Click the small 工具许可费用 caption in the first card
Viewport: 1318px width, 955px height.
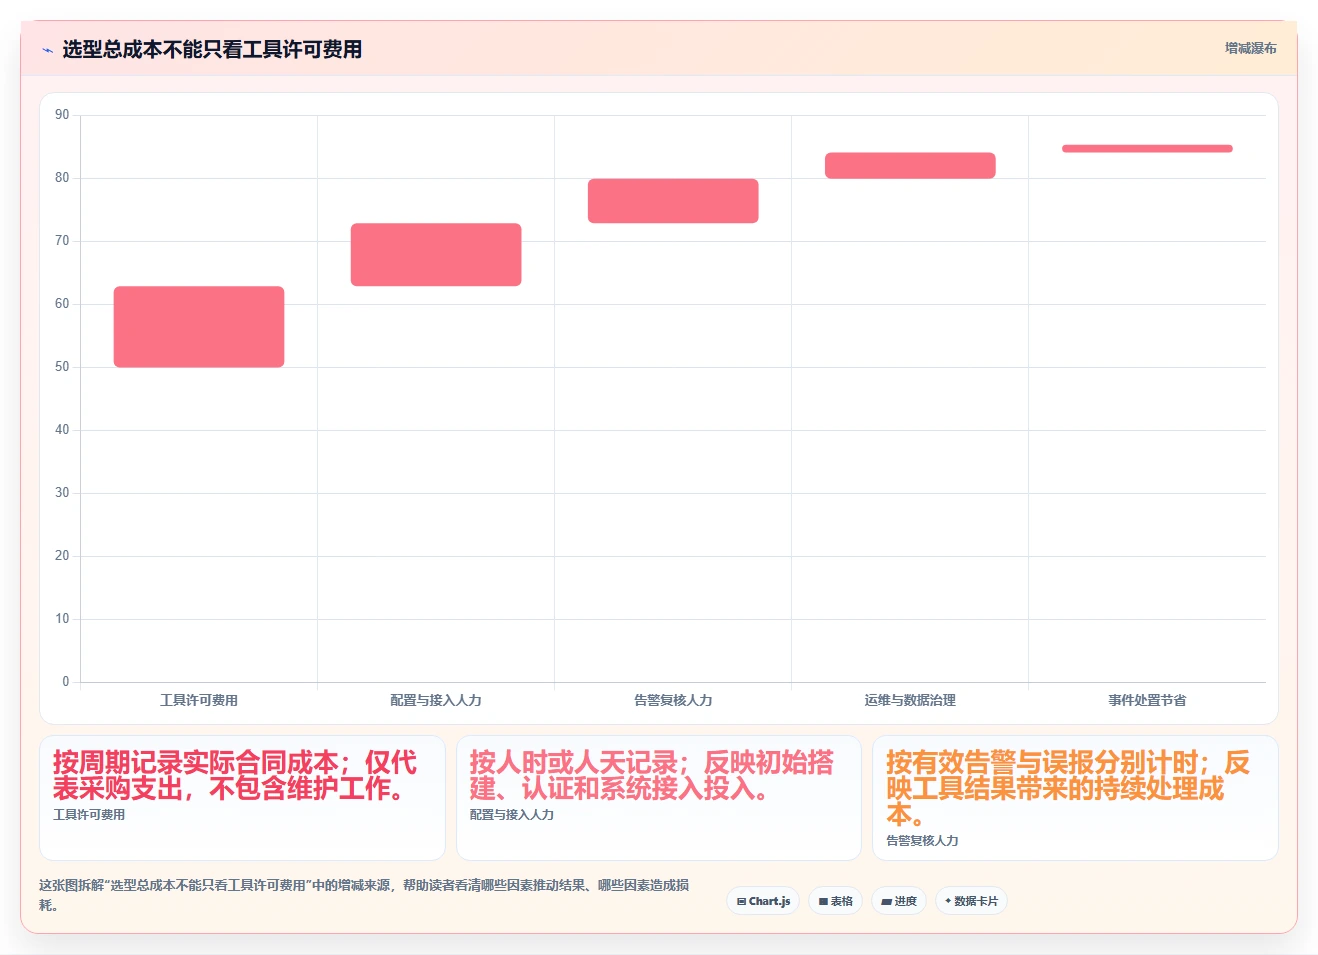(89, 815)
